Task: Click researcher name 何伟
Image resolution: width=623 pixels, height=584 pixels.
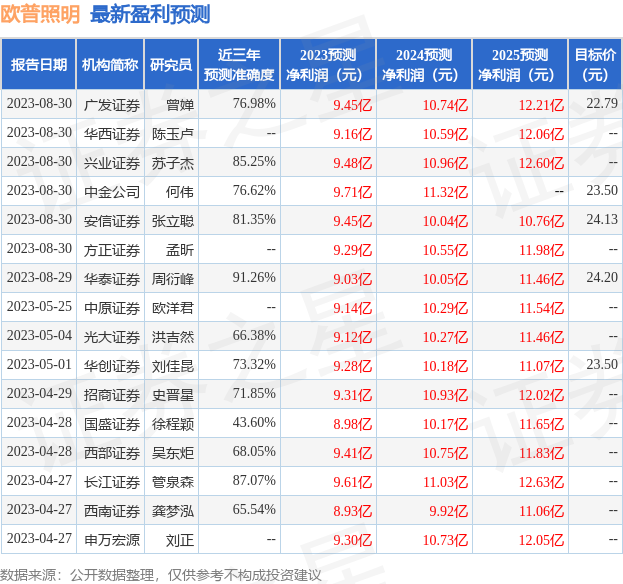Action: 180,192
